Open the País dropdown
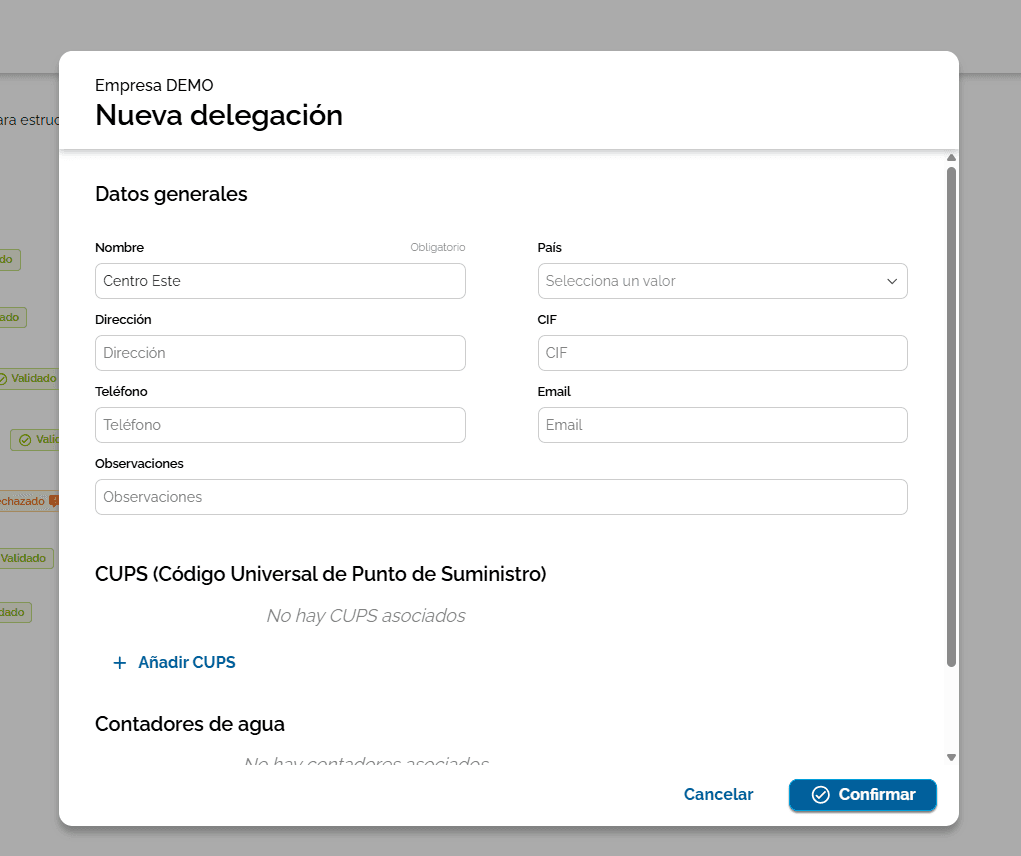This screenshot has width=1021, height=856. pos(722,281)
